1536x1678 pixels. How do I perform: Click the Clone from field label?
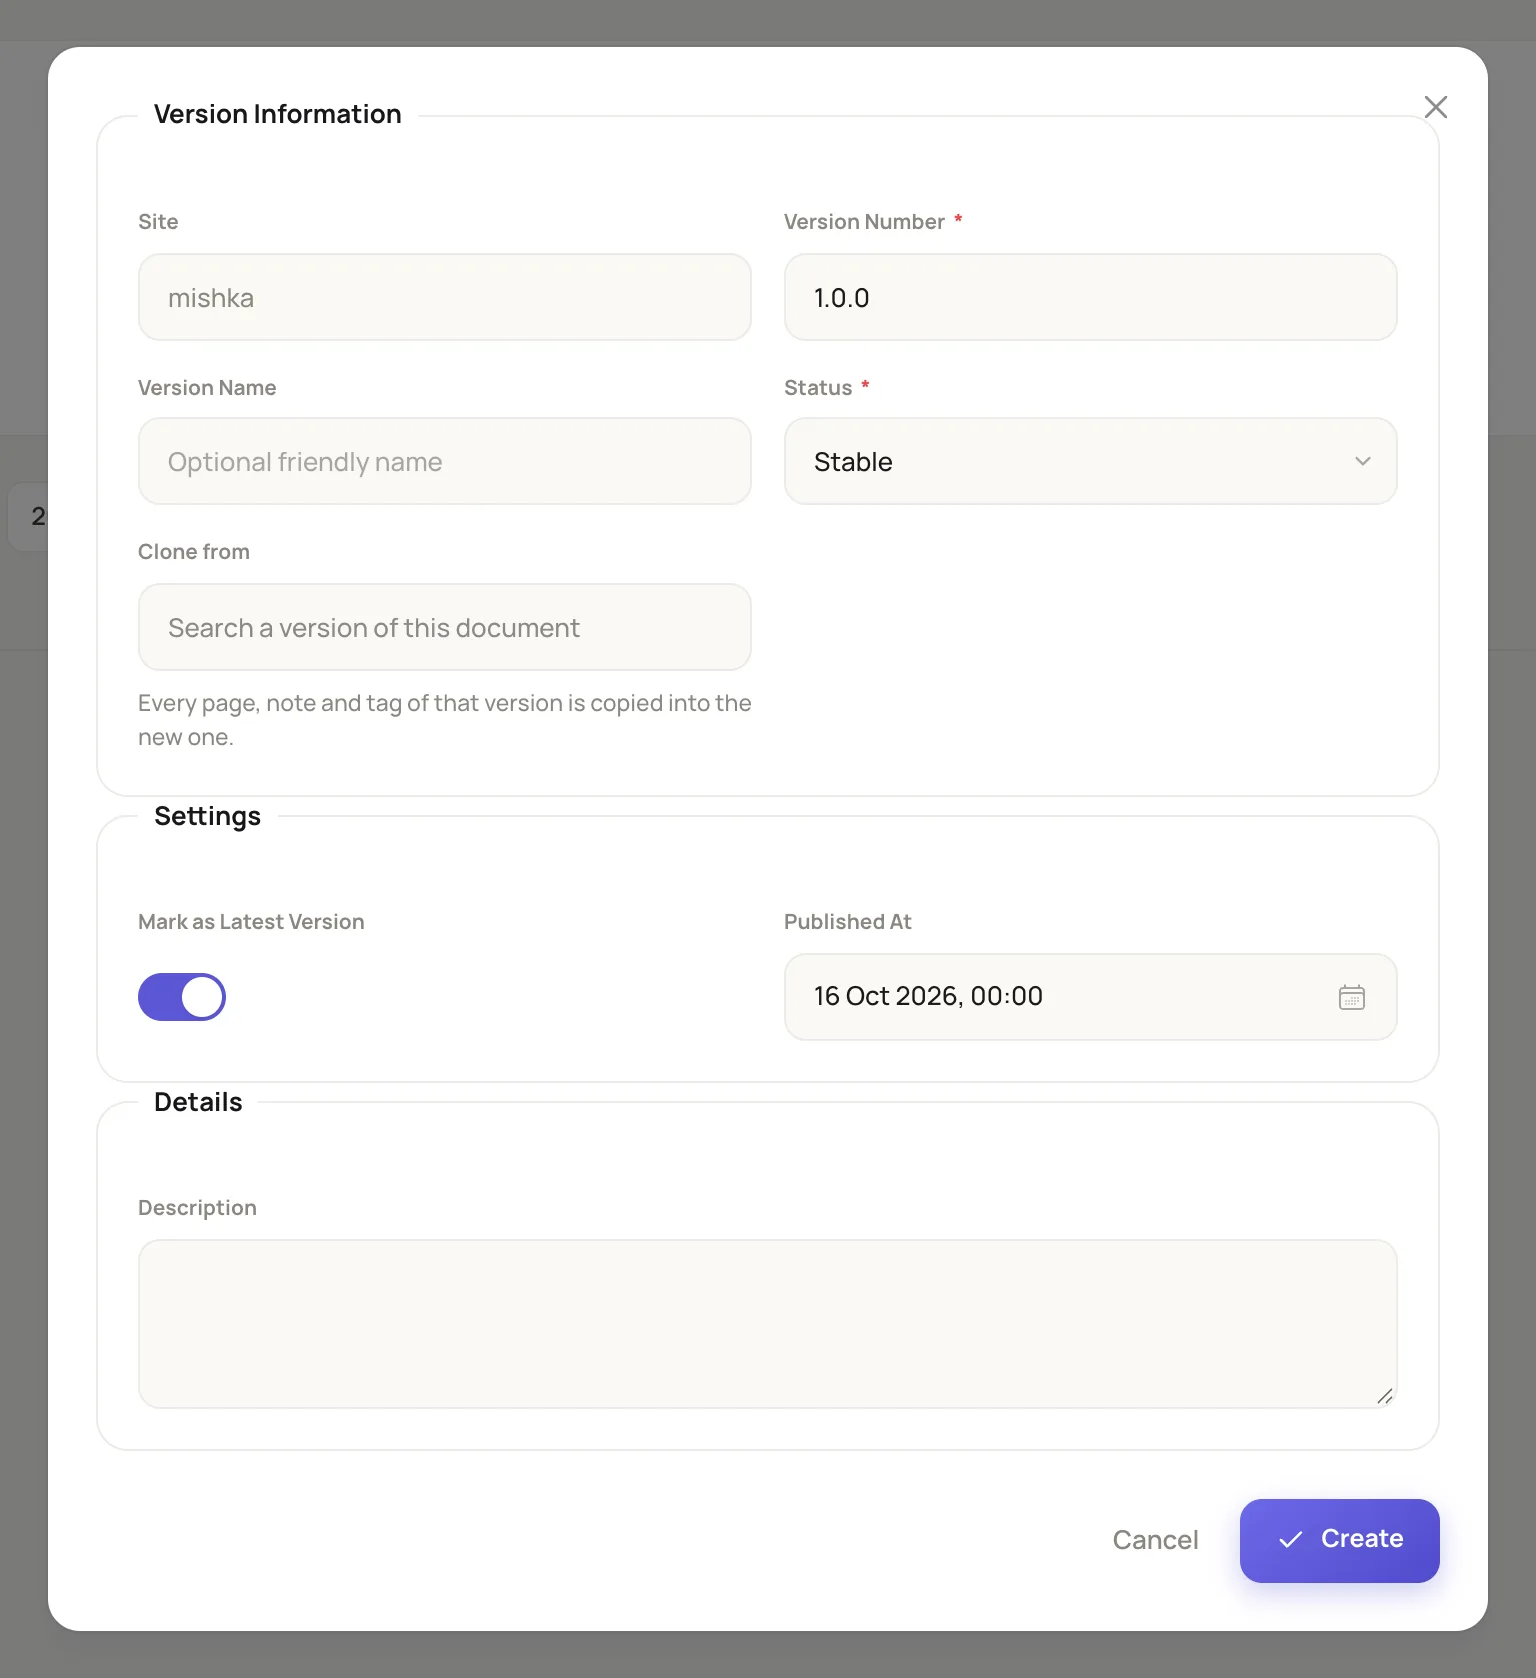pos(194,552)
